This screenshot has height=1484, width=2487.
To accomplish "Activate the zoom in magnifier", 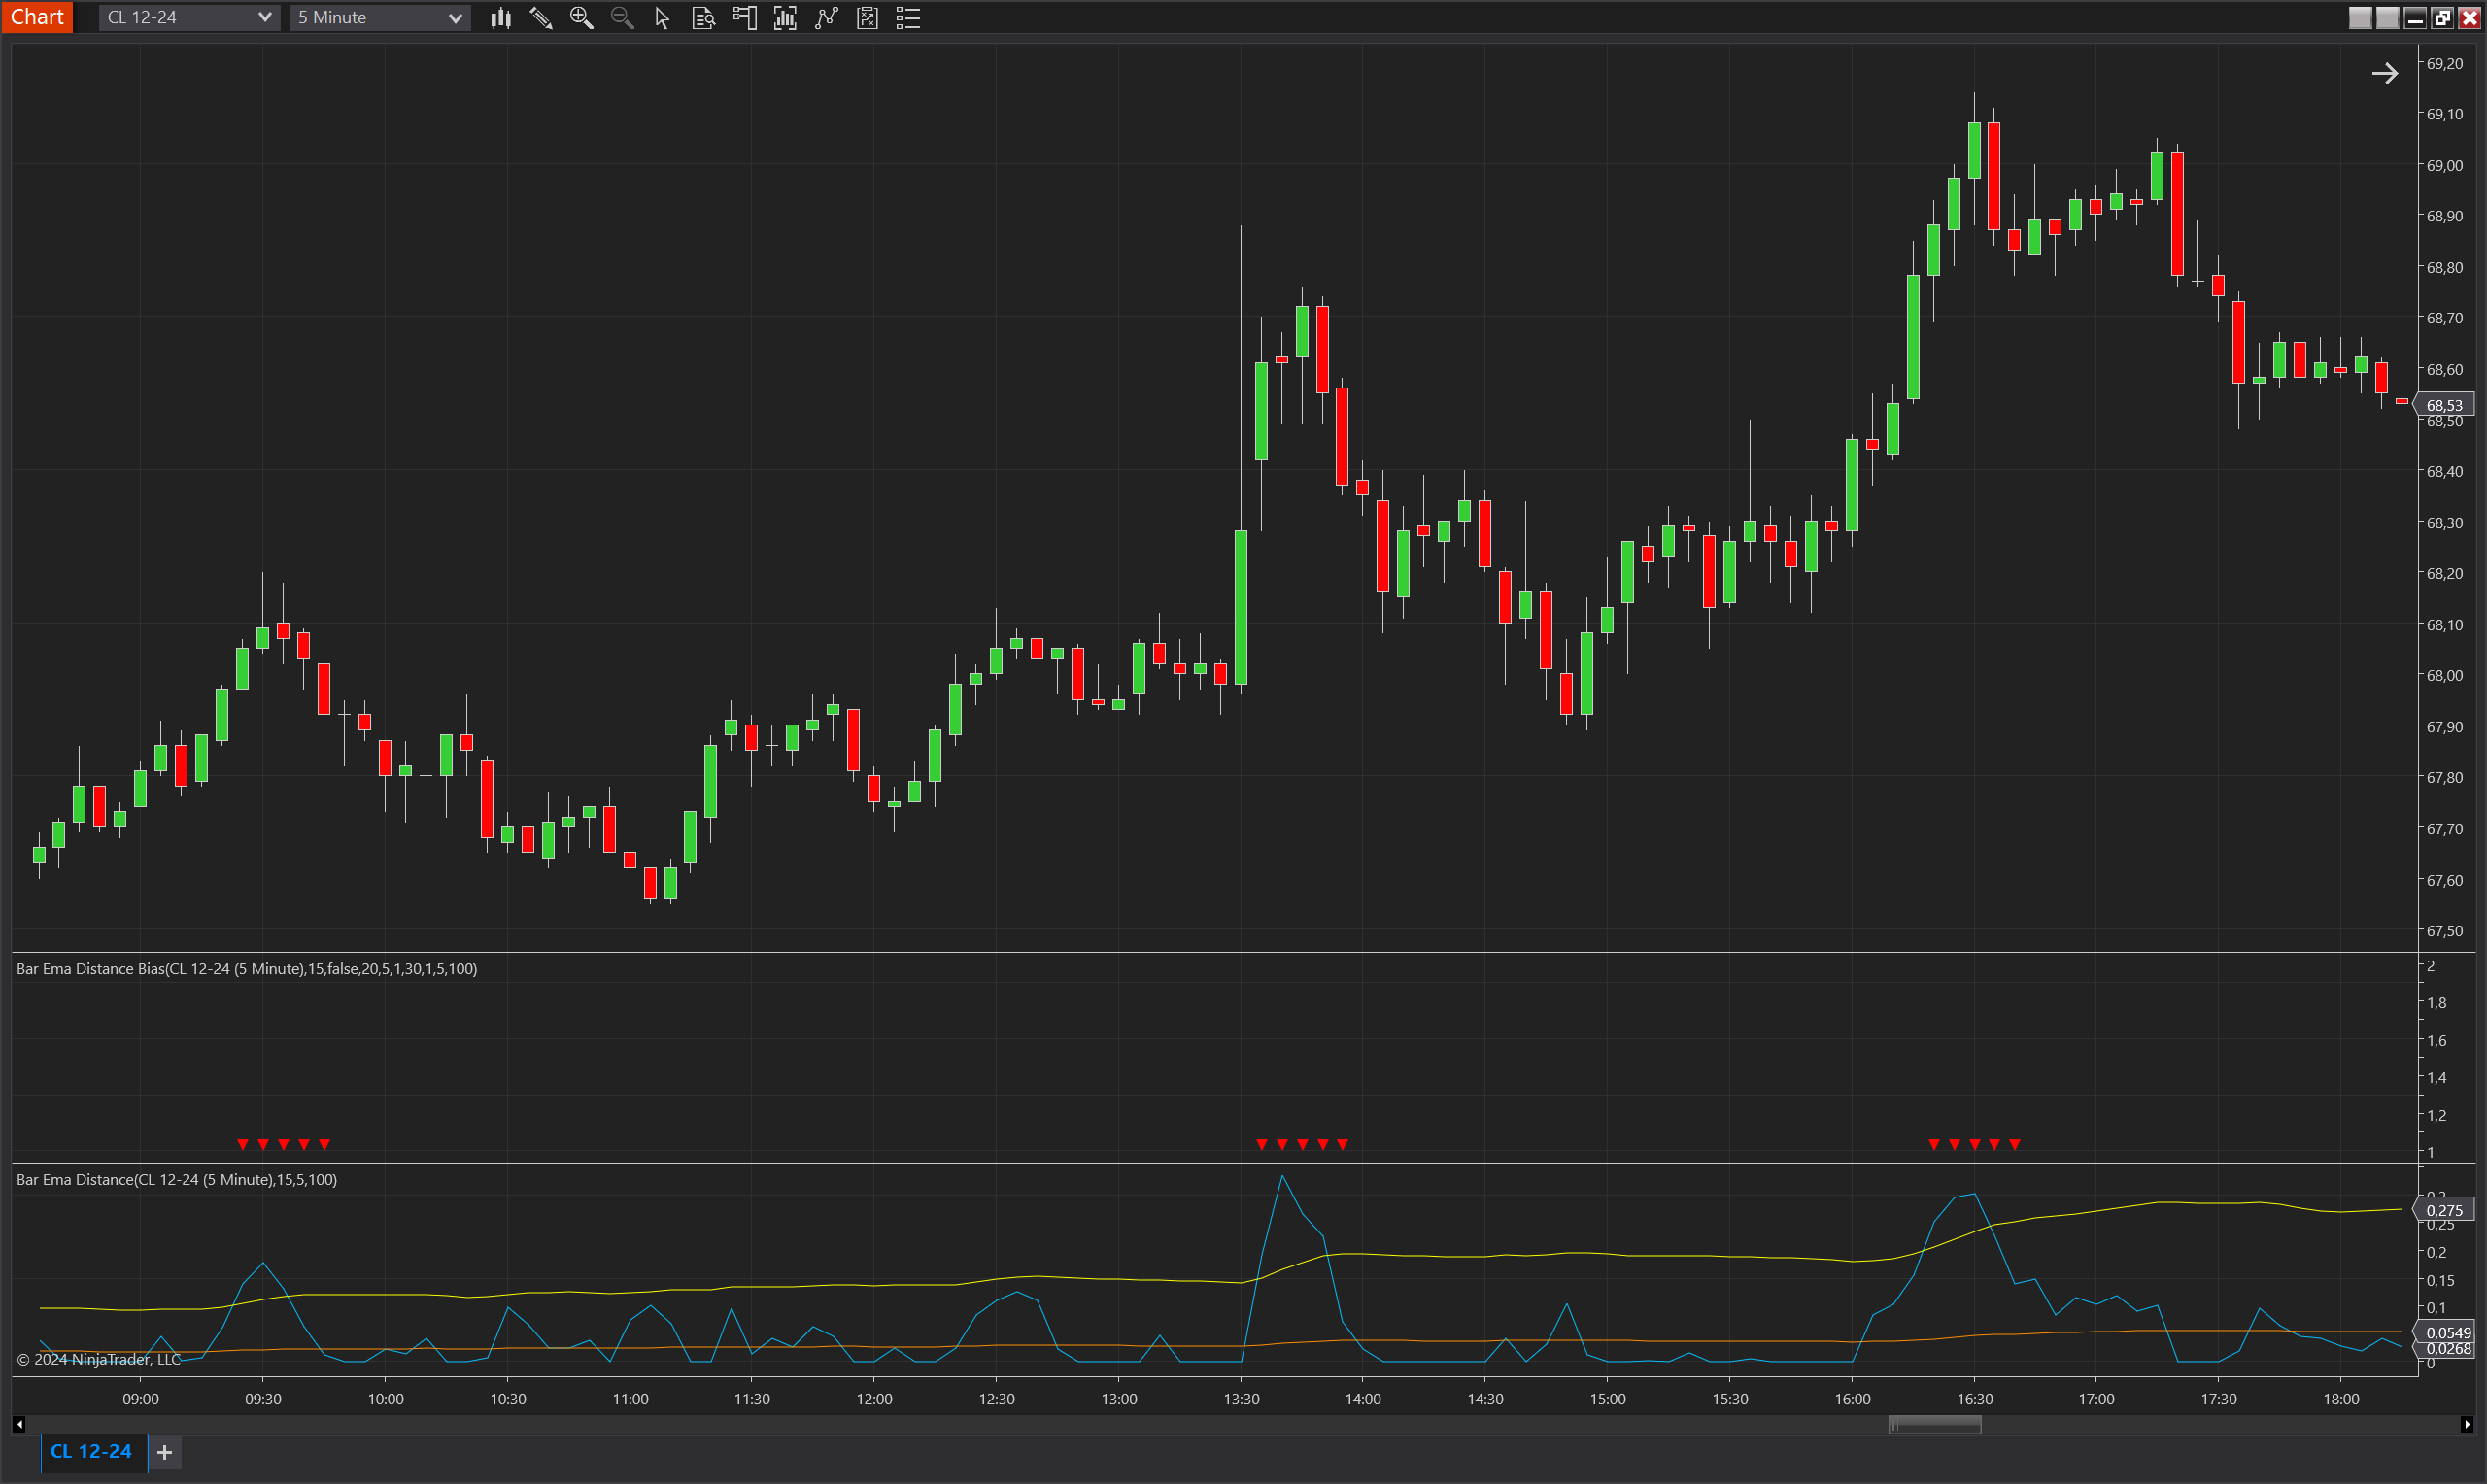I will click(x=581, y=17).
